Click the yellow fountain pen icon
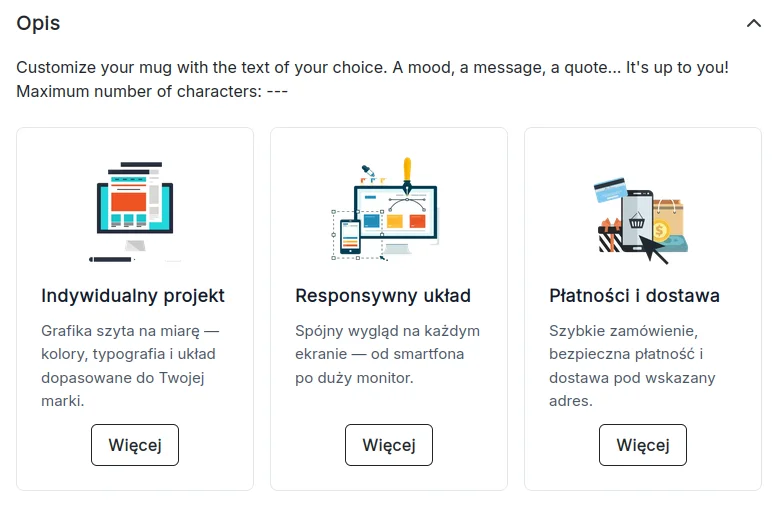The image size is (779, 505). coord(407,175)
